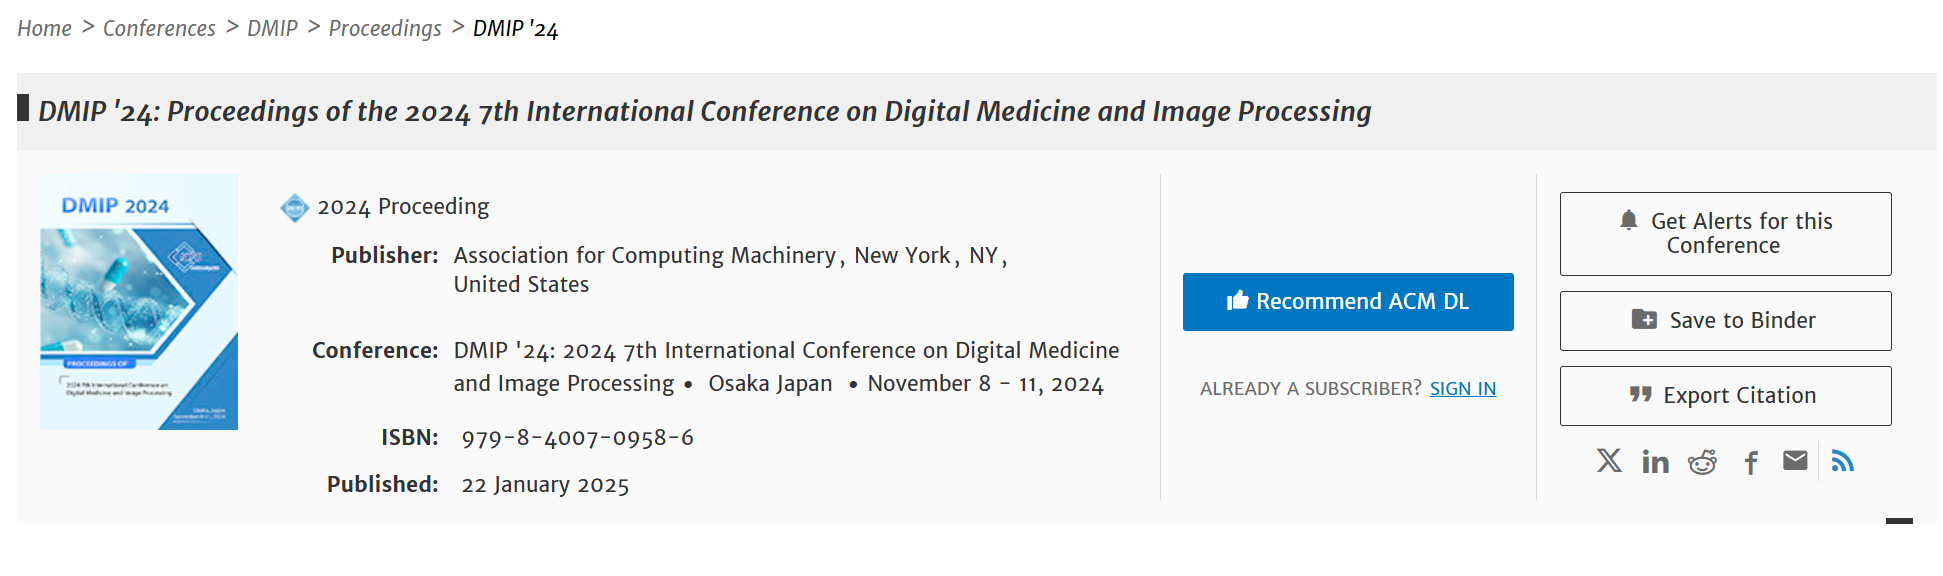Screen dimensions: 1943x576
Task: Navigate to DMIP breadcrumb
Action: pyautogui.click(x=272, y=28)
